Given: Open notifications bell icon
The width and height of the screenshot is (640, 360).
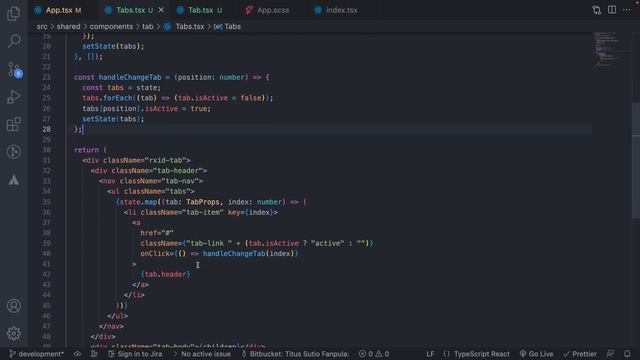Looking at the screenshot, I should coord(627,354).
